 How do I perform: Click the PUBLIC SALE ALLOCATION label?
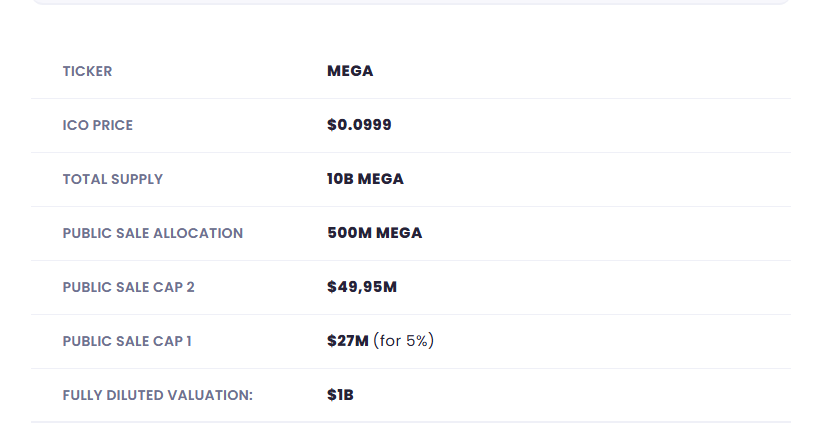(x=152, y=234)
